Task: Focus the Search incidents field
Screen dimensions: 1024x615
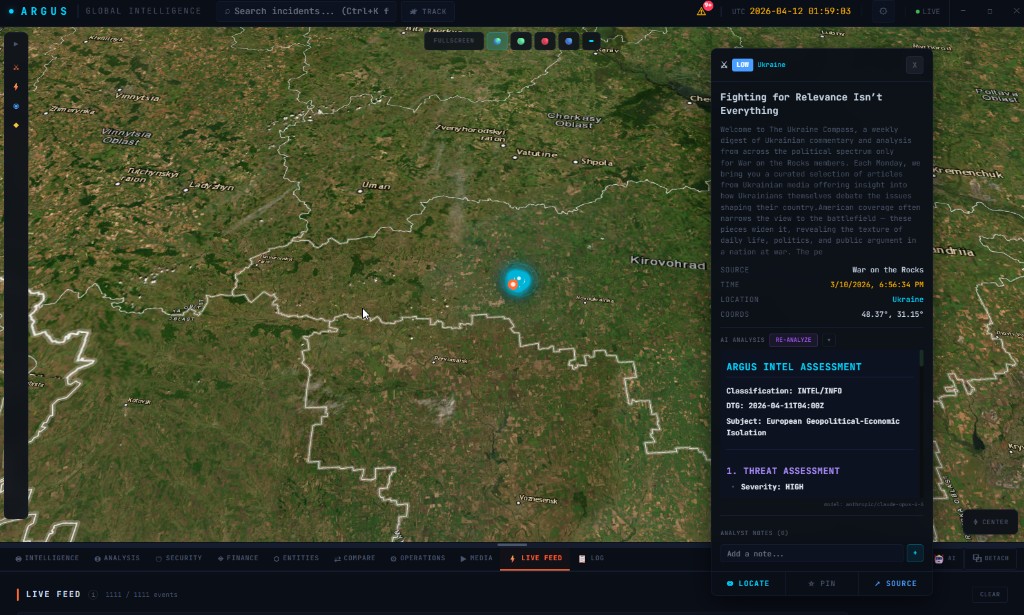Action: [x=307, y=11]
